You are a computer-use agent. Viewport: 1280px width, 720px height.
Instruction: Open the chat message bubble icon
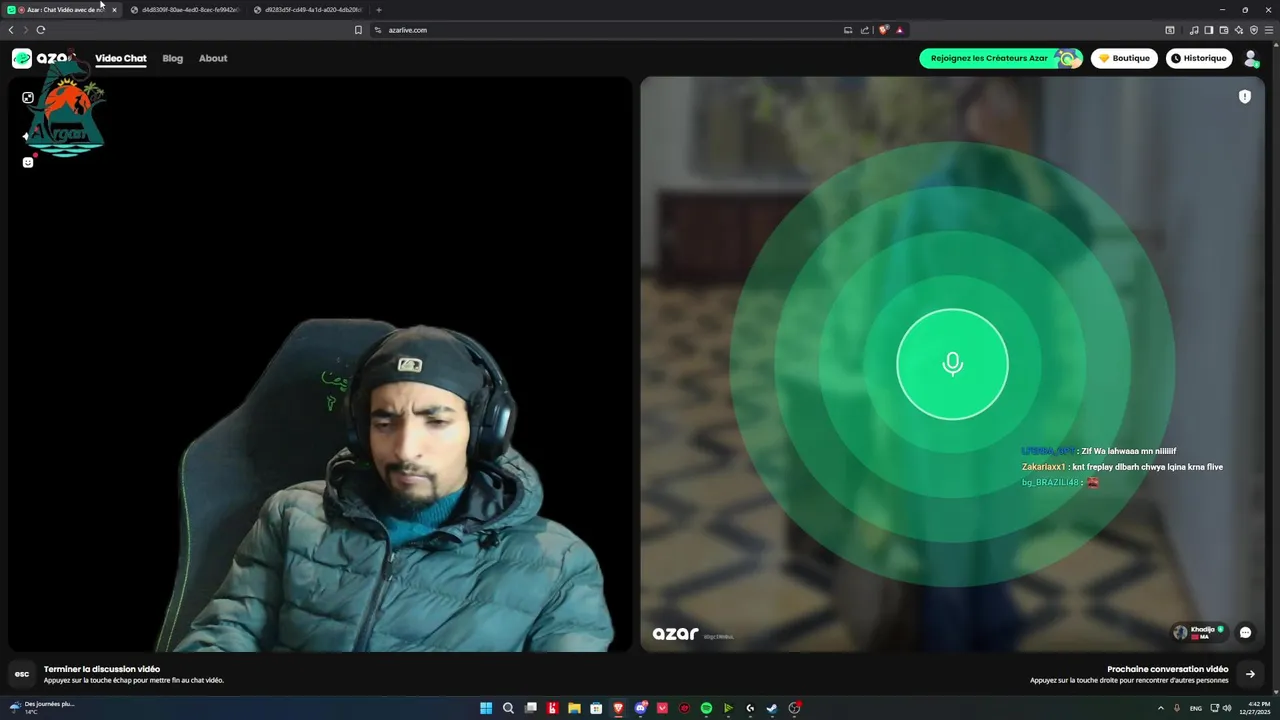tap(1245, 632)
